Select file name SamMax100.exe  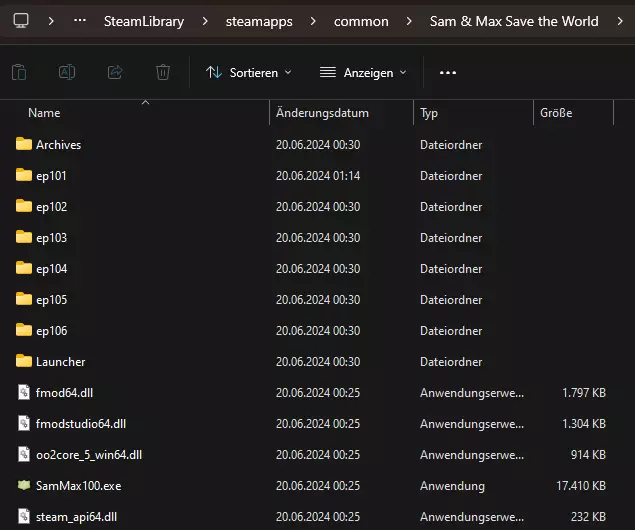(x=78, y=485)
